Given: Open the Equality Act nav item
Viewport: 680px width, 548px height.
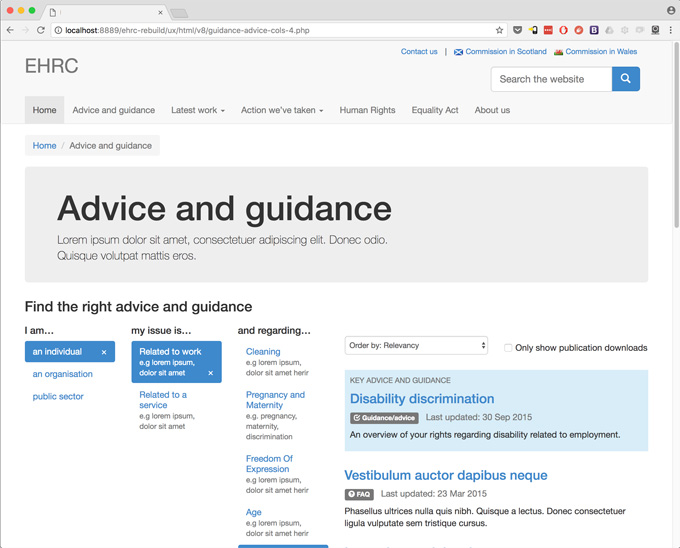Looking at the screenshot, I should [x=435, y=110].
